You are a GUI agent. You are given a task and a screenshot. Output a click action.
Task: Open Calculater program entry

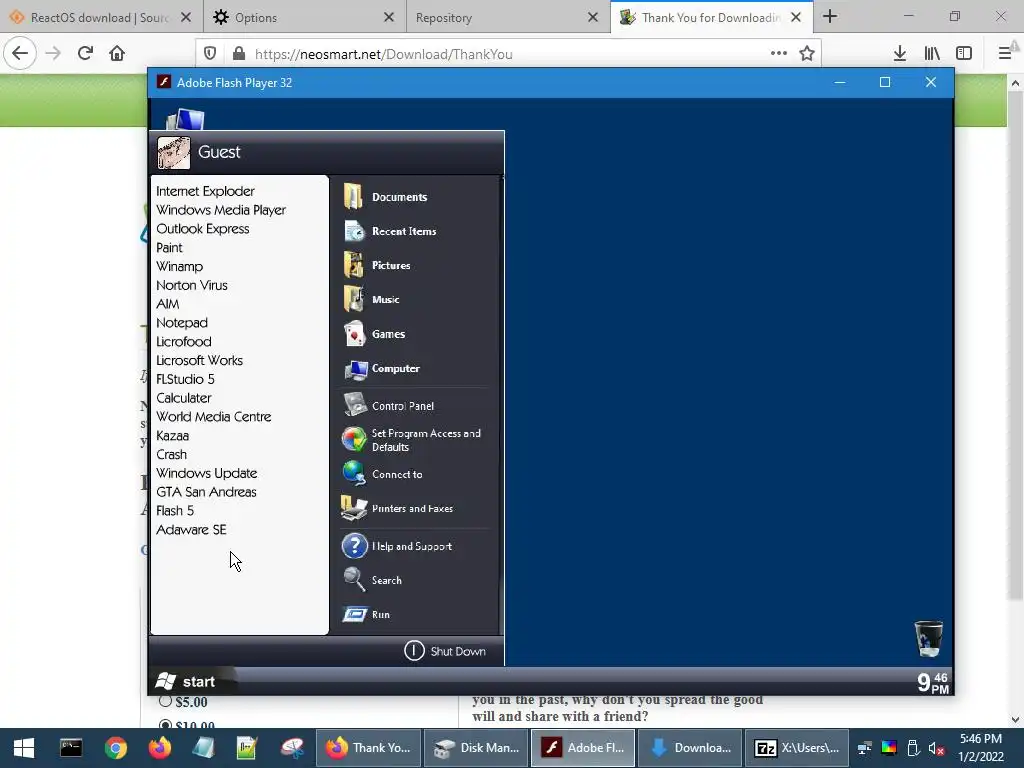point(184,398)
